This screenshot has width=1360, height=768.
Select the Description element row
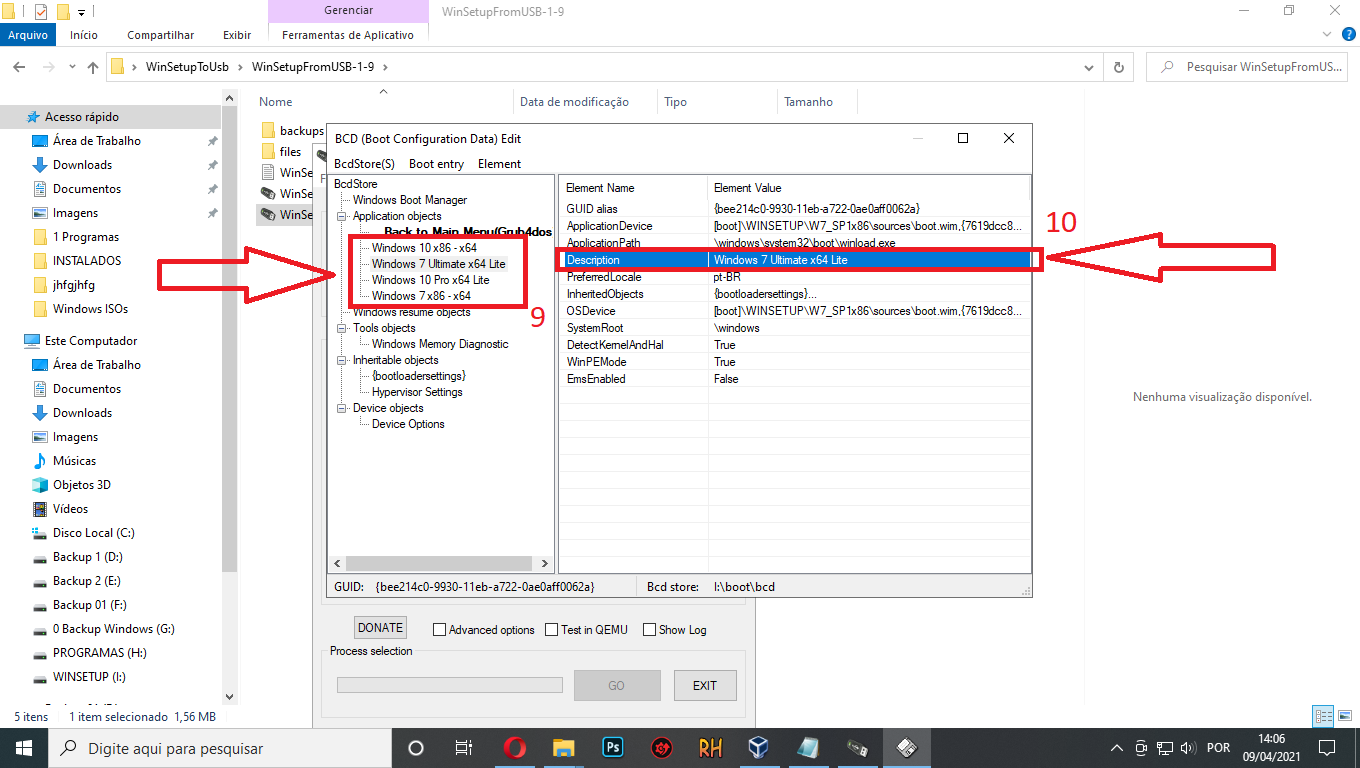point(795,260)
